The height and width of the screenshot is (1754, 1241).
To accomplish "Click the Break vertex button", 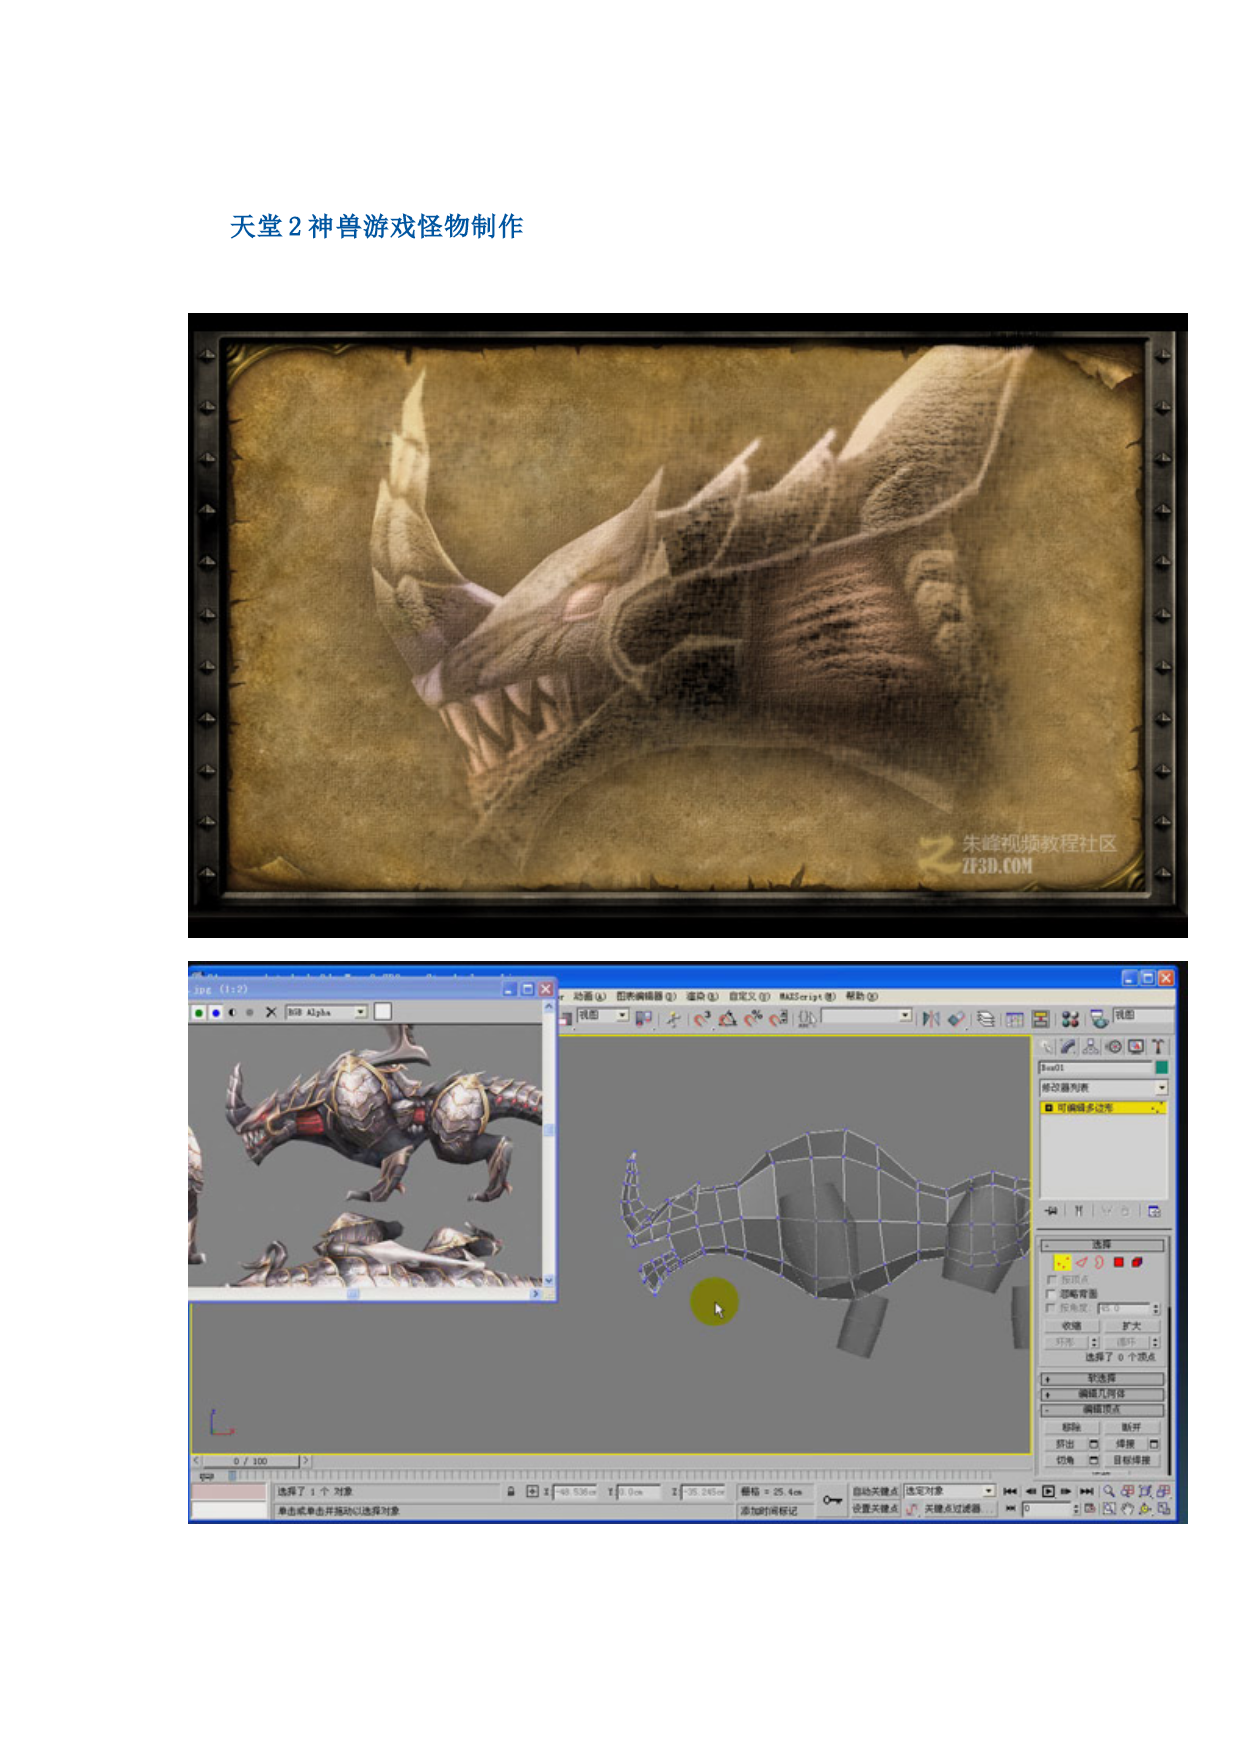I will pos(1132,1428).
